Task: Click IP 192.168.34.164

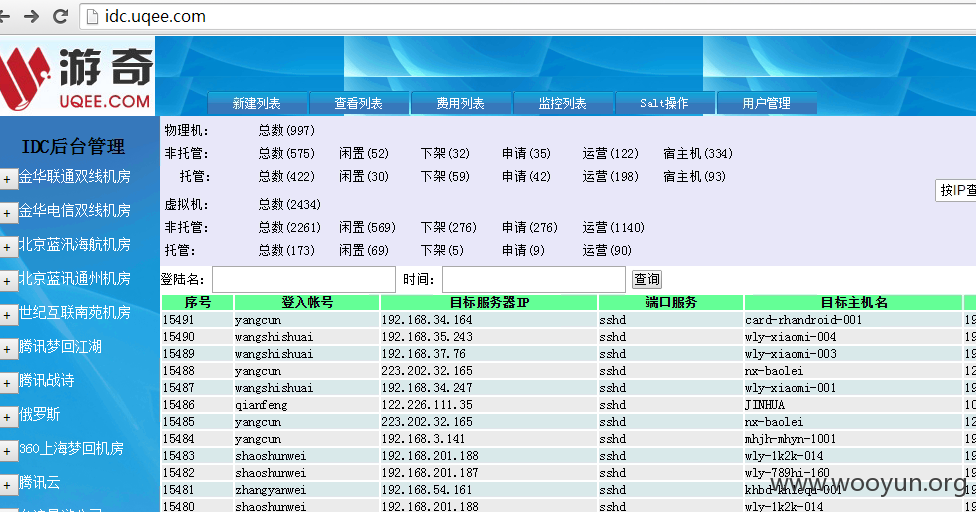Action: 427,320
